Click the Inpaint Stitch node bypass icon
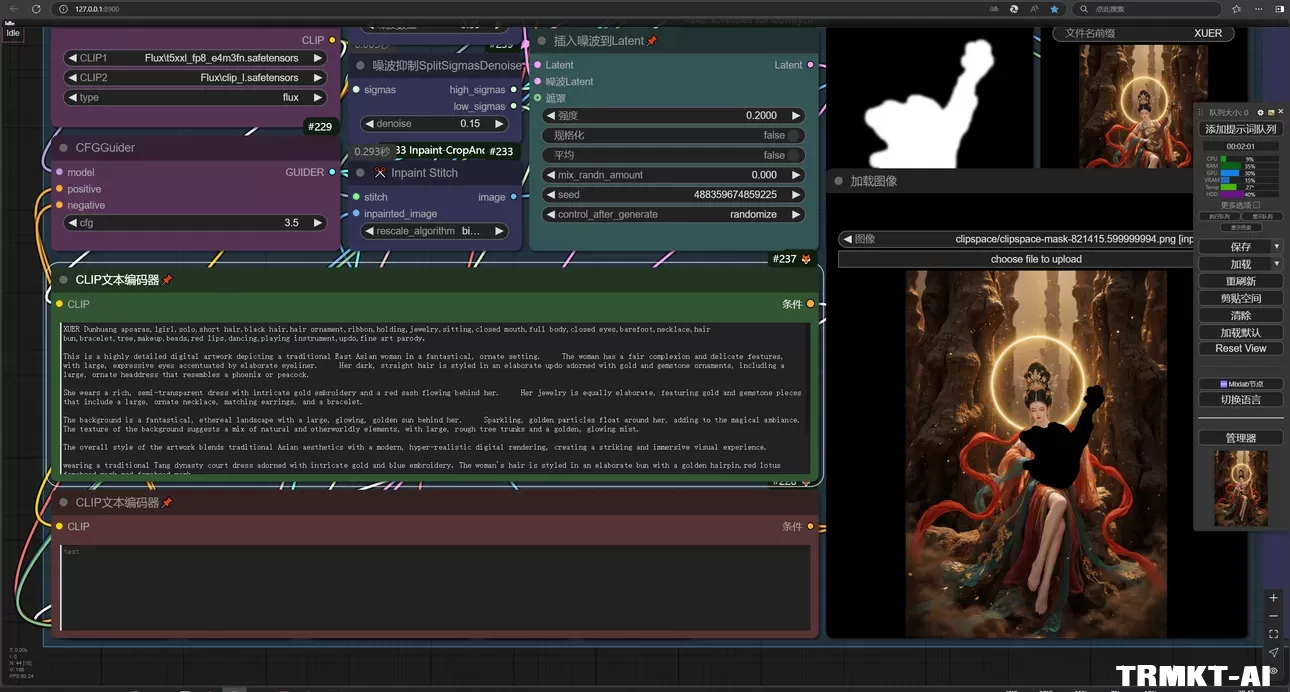The height and width of the screenshot is (692, 1290). (x=380, y=173)
